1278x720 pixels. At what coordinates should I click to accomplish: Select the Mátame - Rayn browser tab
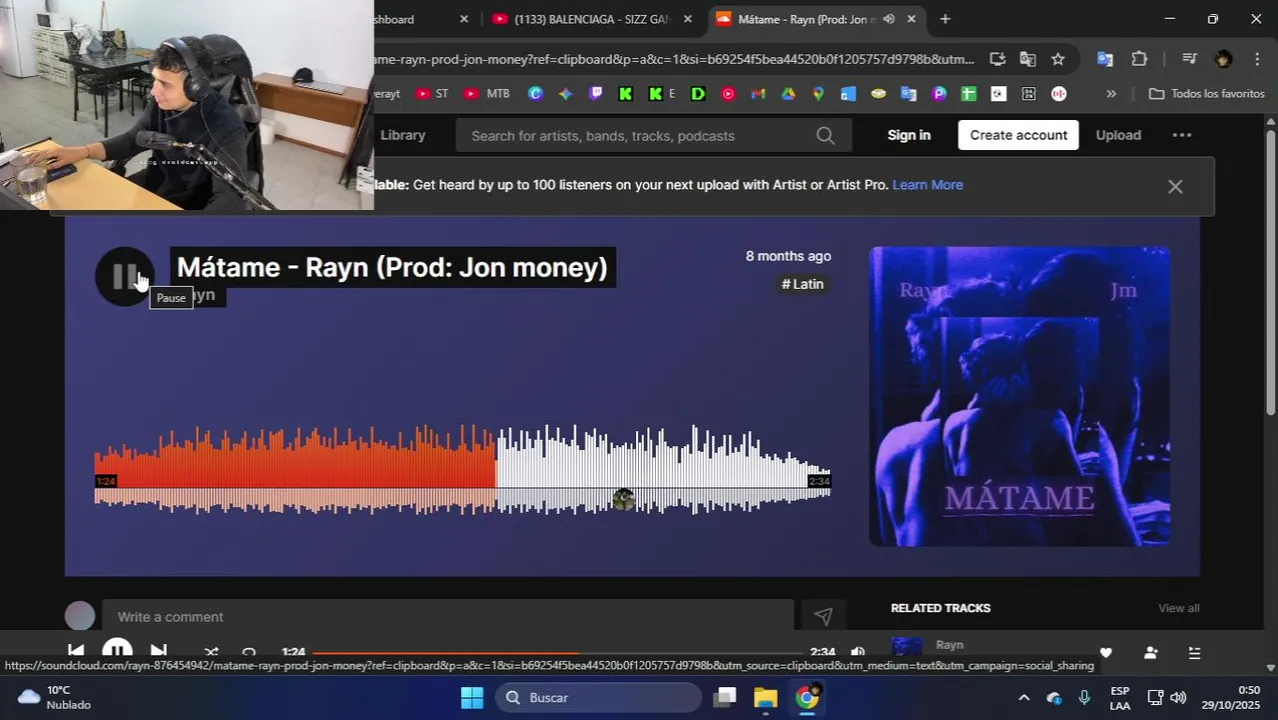[x=805, y=19]
